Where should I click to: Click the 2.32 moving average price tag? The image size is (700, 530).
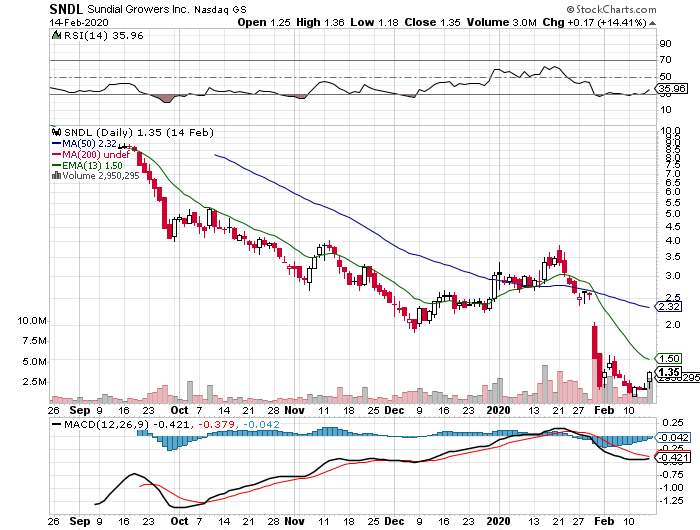(669, 306)
